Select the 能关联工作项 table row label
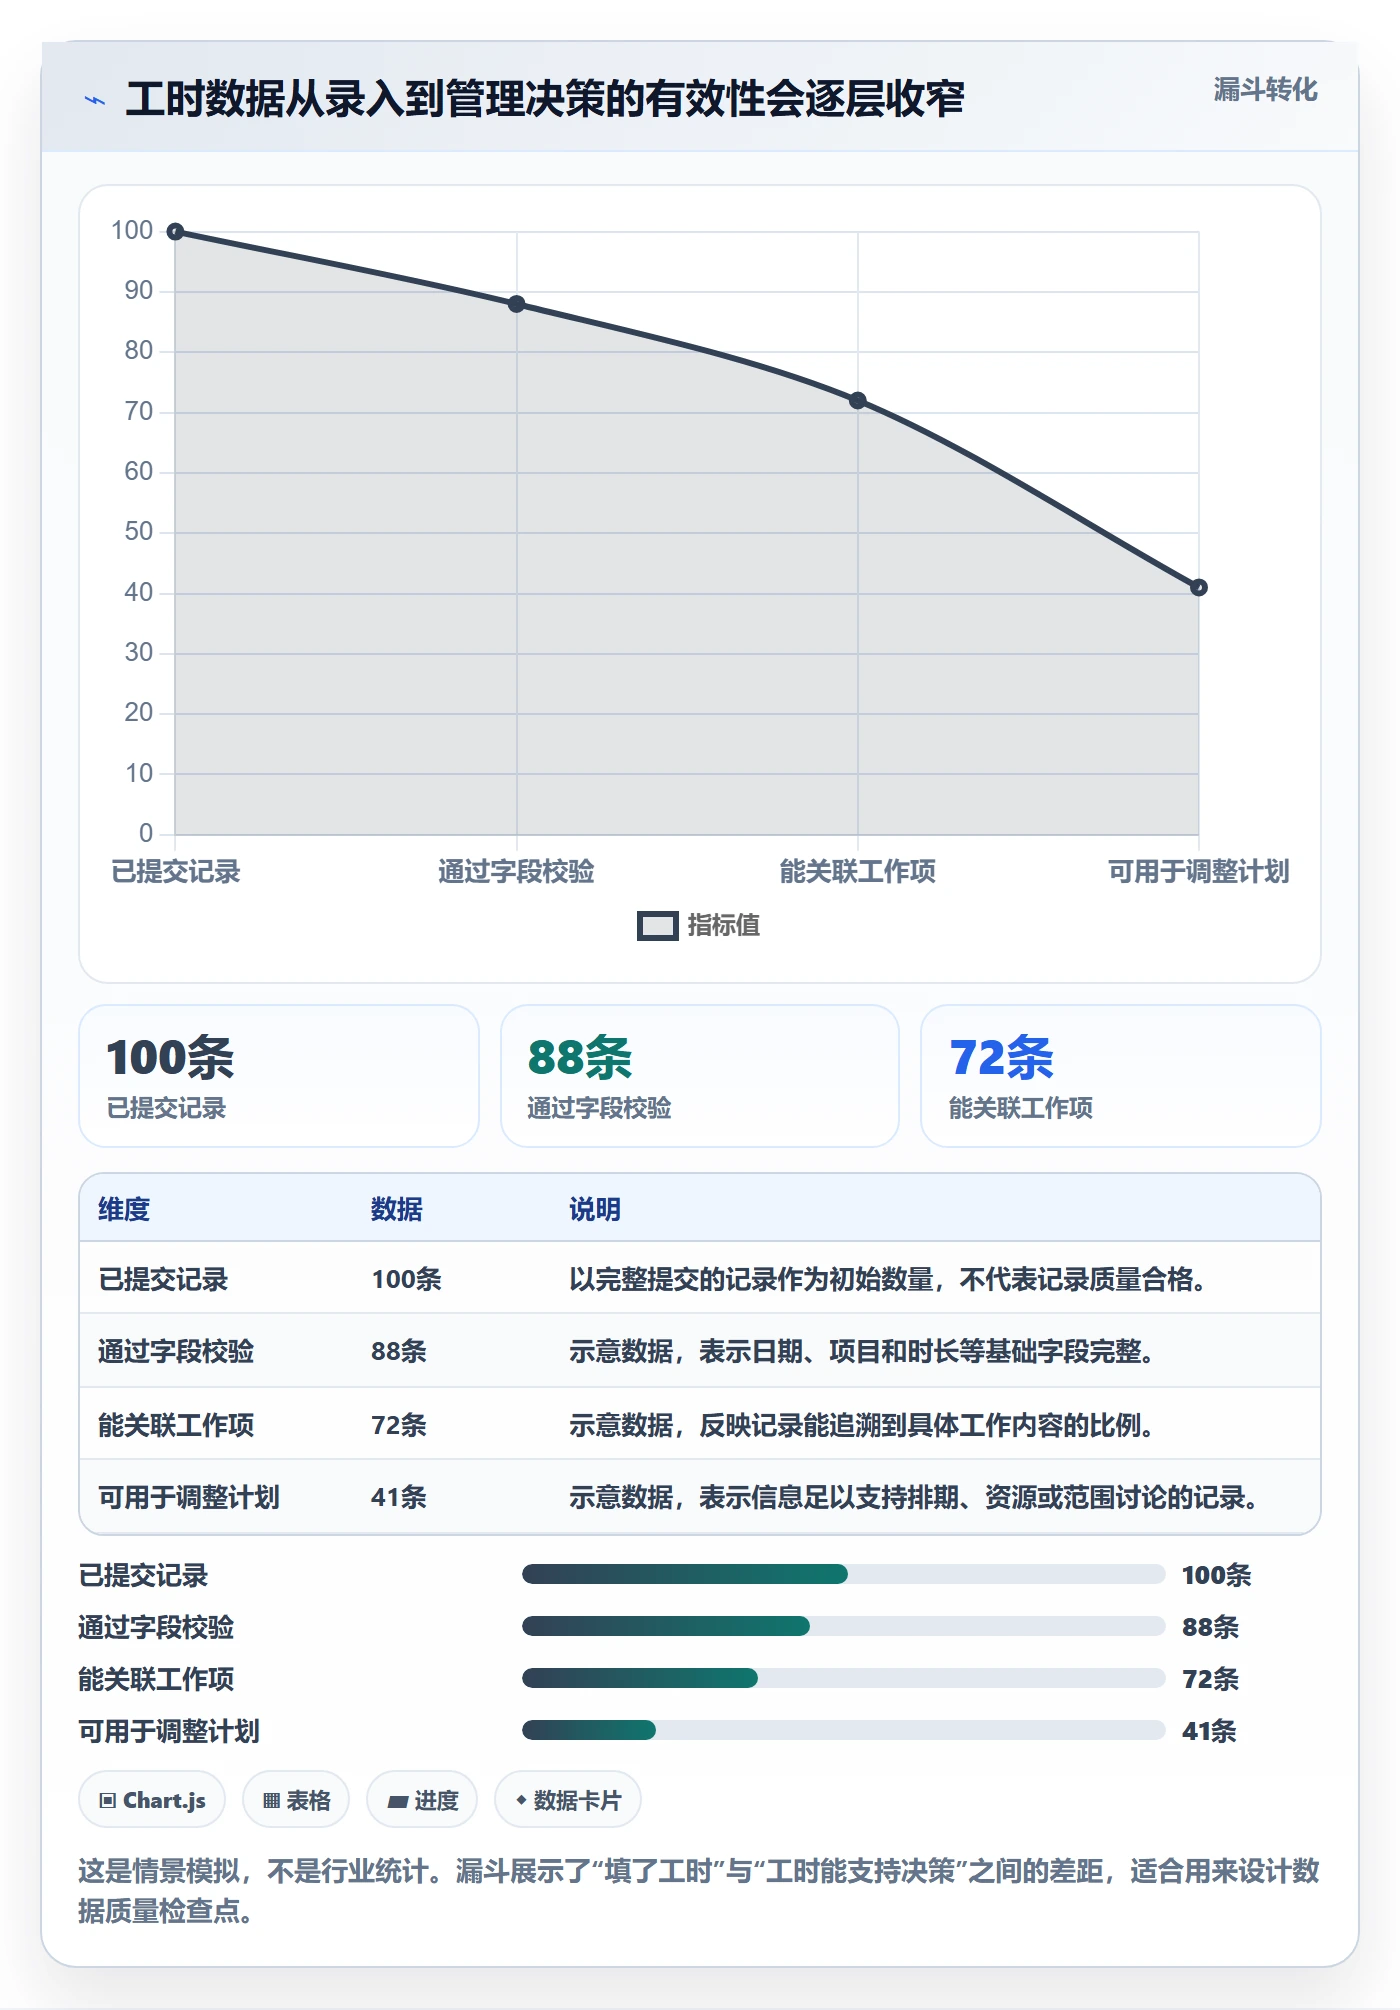 click(176, 1424)
